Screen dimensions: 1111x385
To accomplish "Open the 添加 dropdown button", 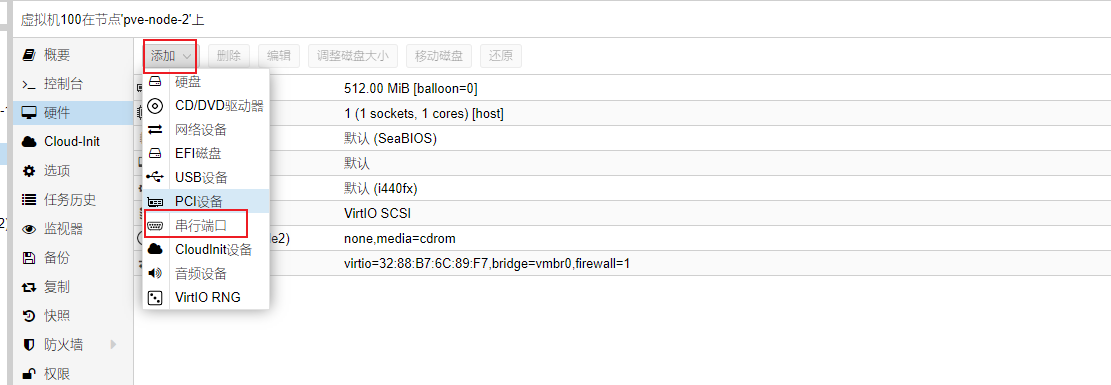I will pos(170,56).
